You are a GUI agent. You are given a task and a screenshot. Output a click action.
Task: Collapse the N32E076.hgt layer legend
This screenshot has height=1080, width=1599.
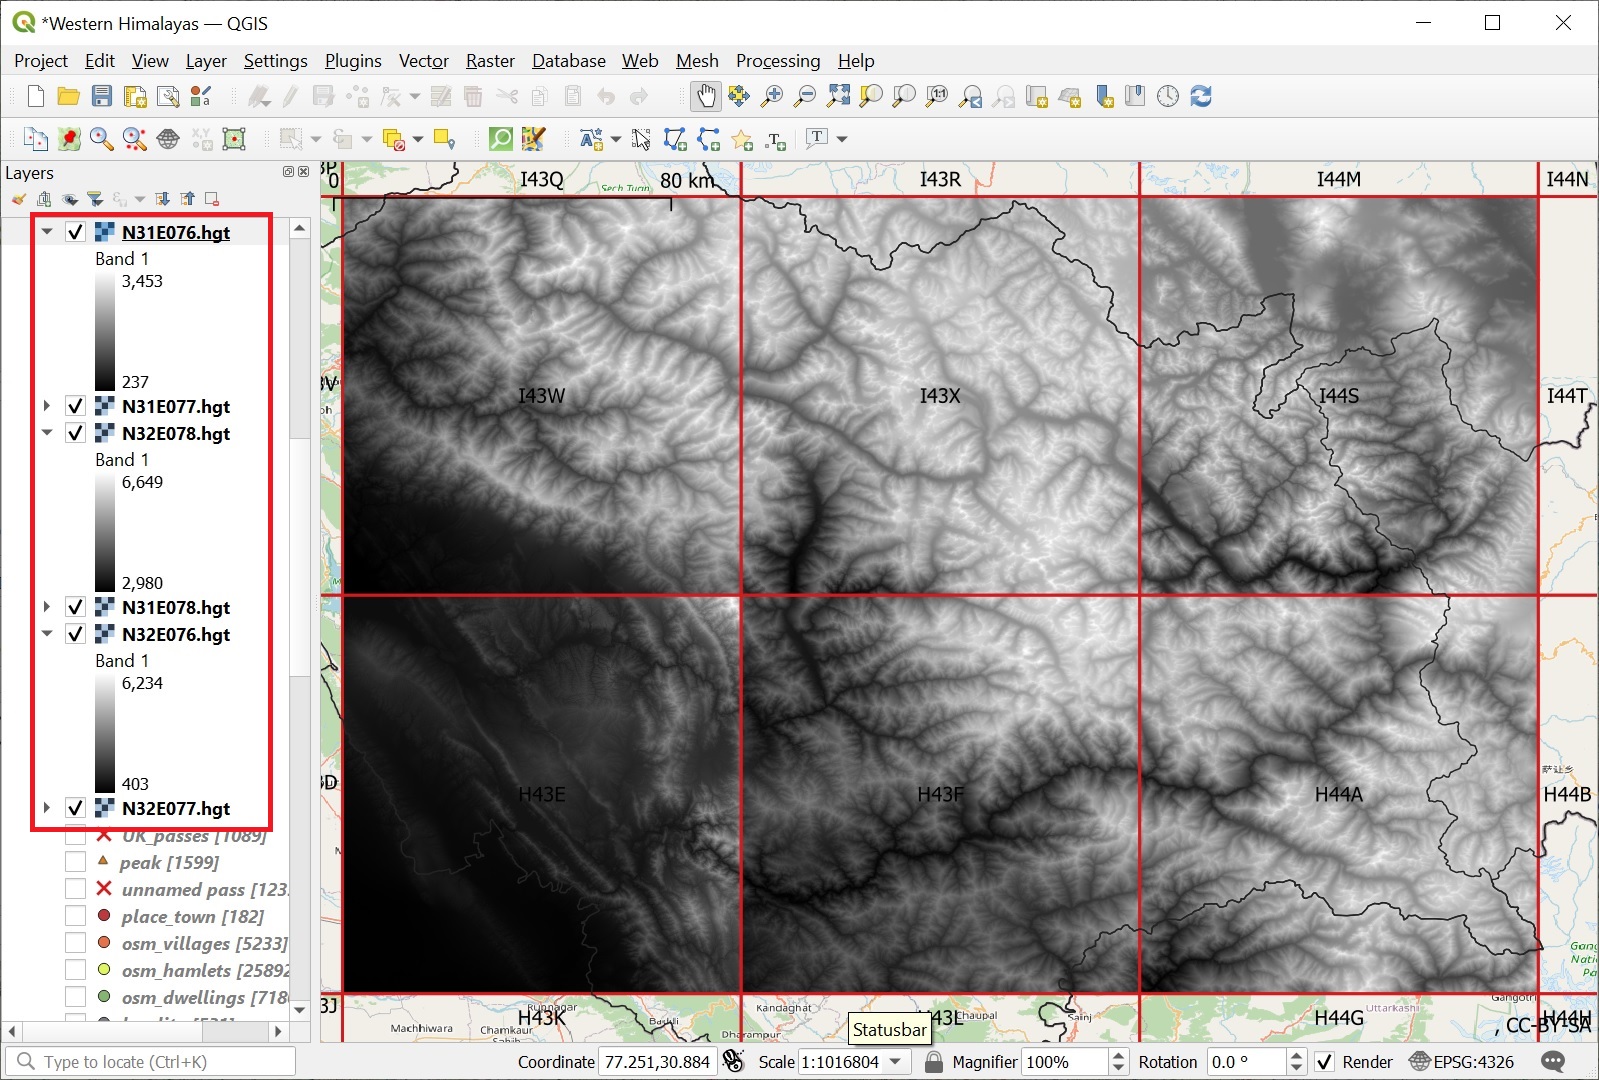47,634
